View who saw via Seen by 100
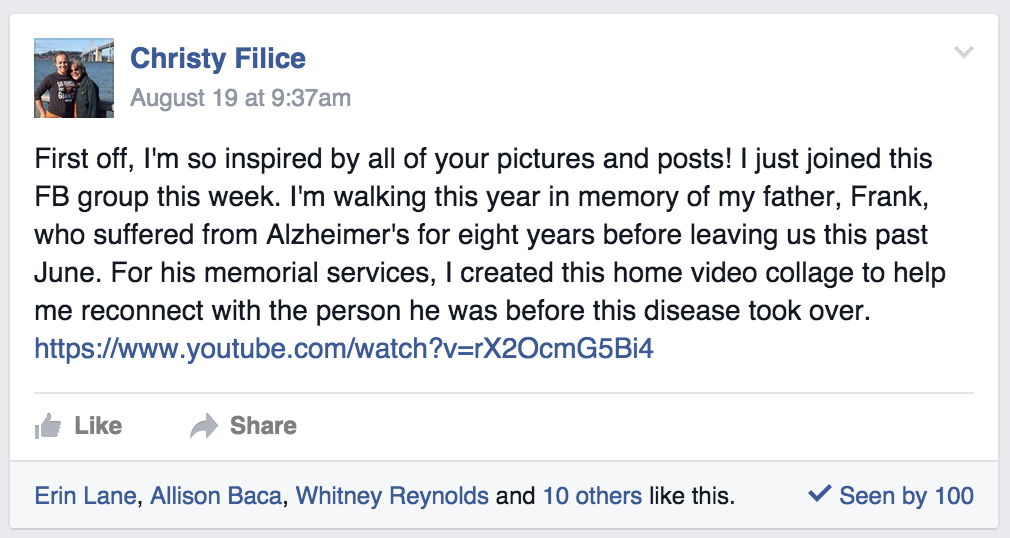This screenshot has height=538, width=1010. (x=906, y=495)
